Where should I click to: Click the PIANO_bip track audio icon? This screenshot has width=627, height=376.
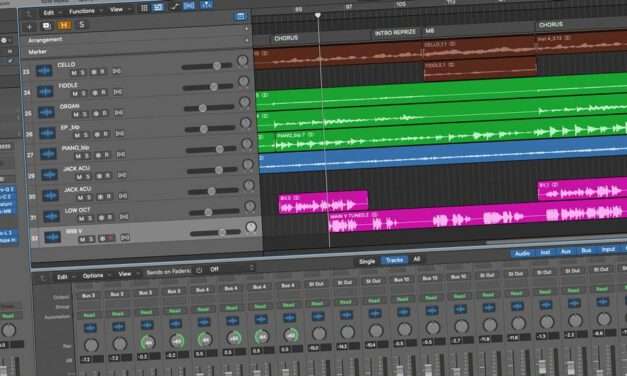(x=48, y=154)
